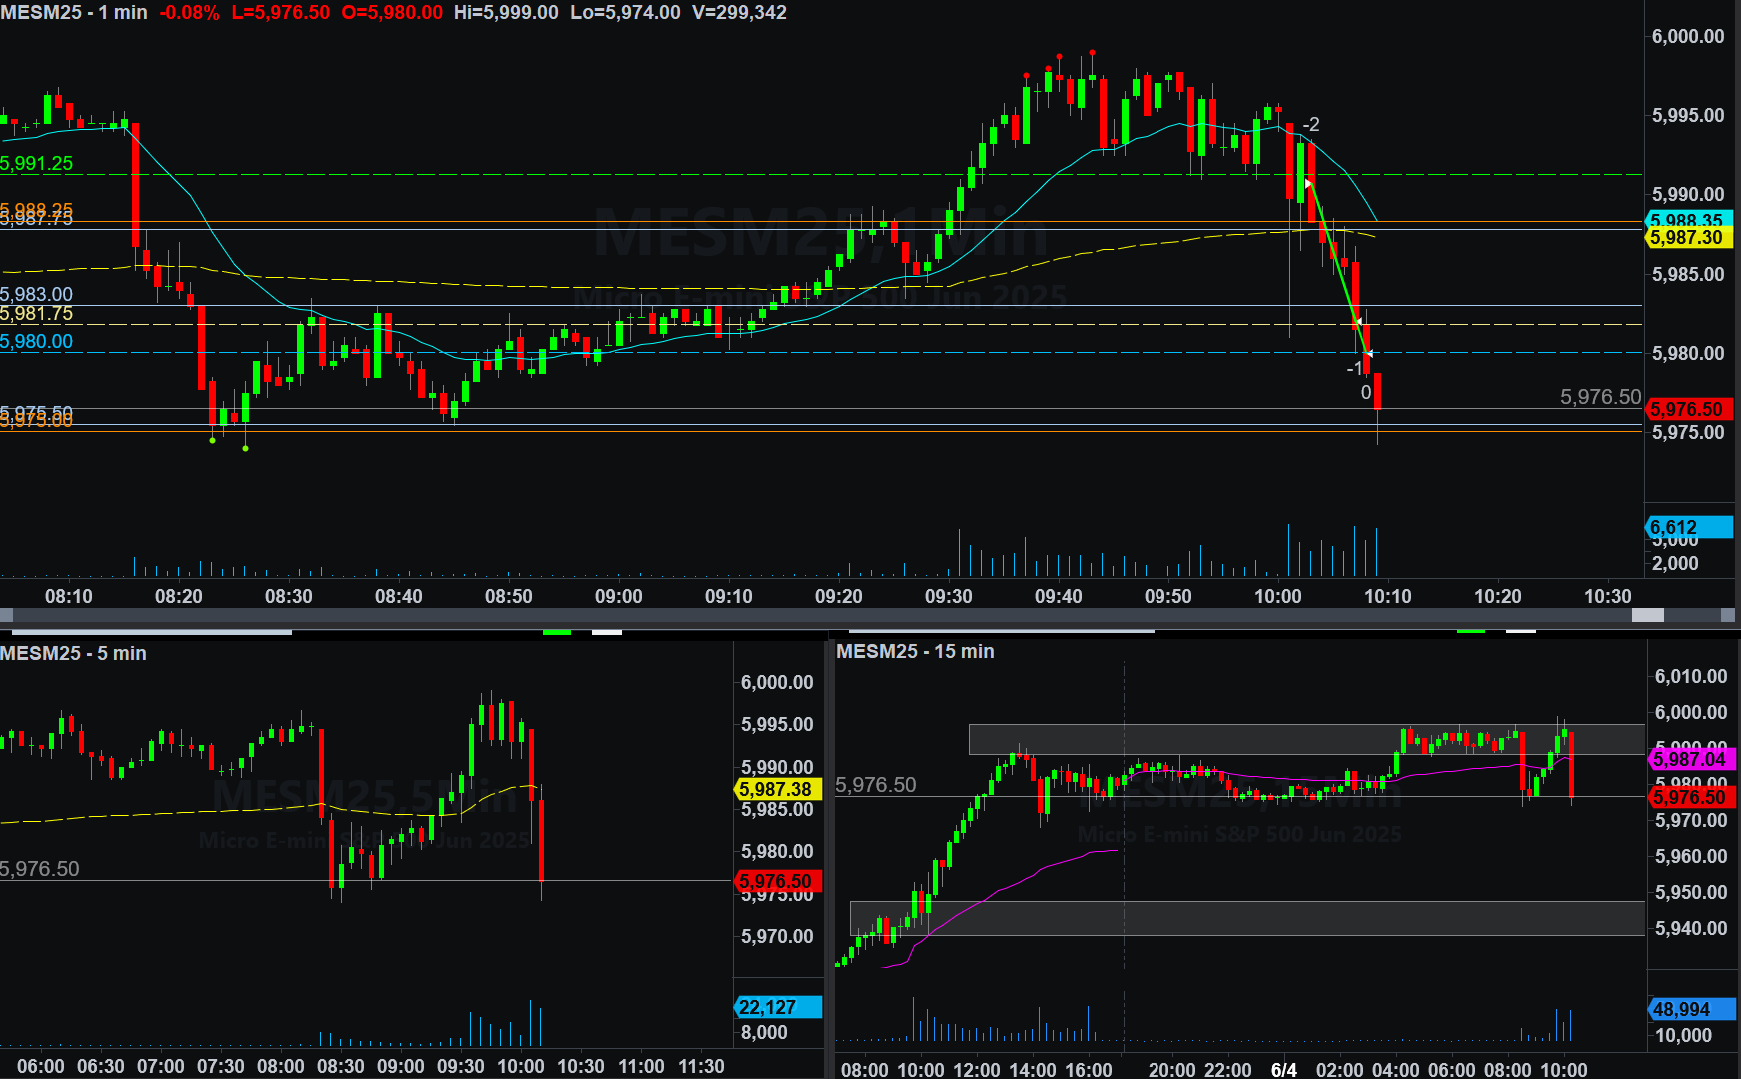Select the MESM25 - 15 min chart title
Image resolution: width=1741 pixels, height=1079 pixels.
915,651
